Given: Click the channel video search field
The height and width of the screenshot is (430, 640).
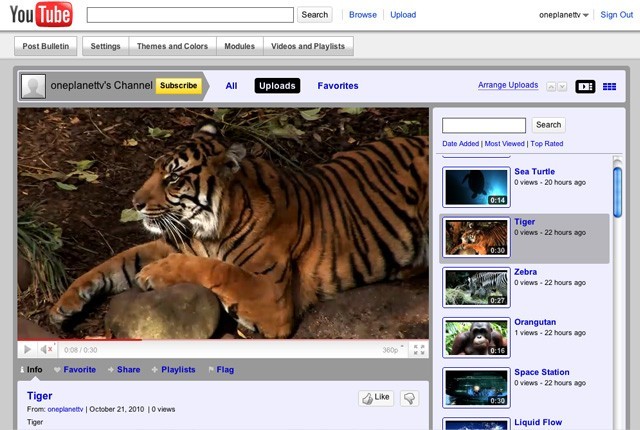Looking at the screenshot, I should (484, 125).
